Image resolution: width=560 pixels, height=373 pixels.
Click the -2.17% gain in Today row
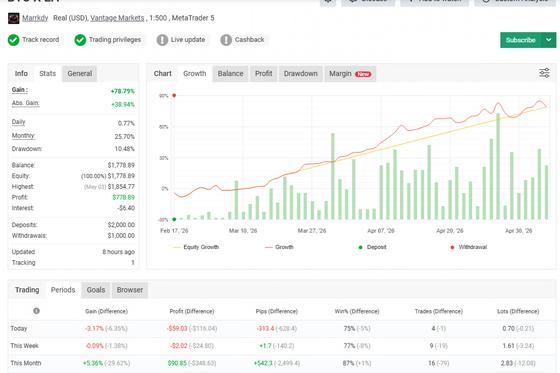[x=94, y=328]
